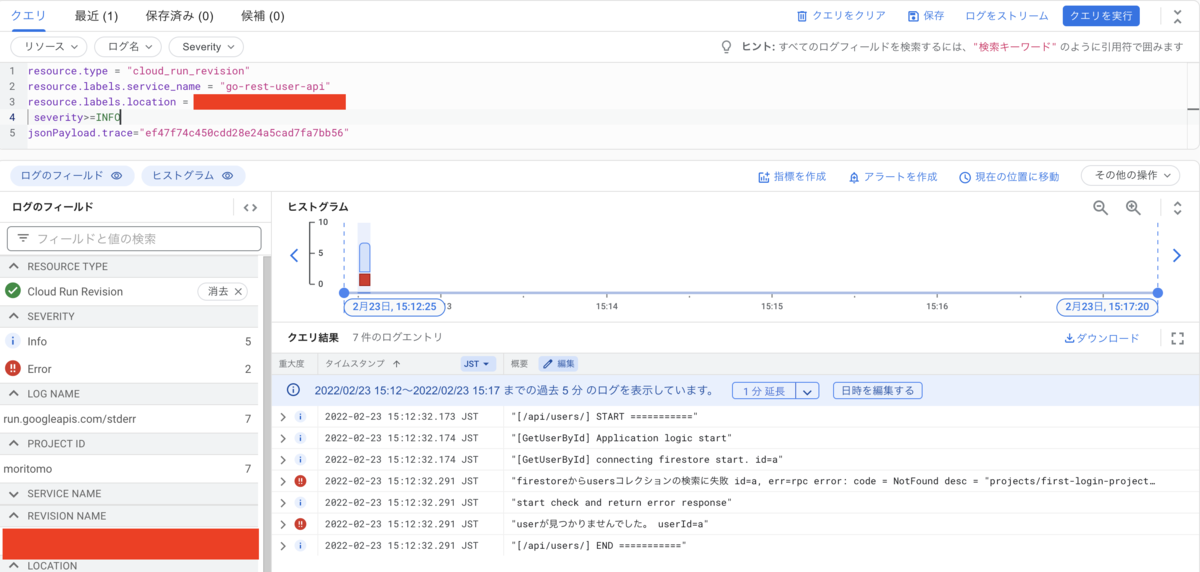Click the hint lightbulb icon

[728, 47]
